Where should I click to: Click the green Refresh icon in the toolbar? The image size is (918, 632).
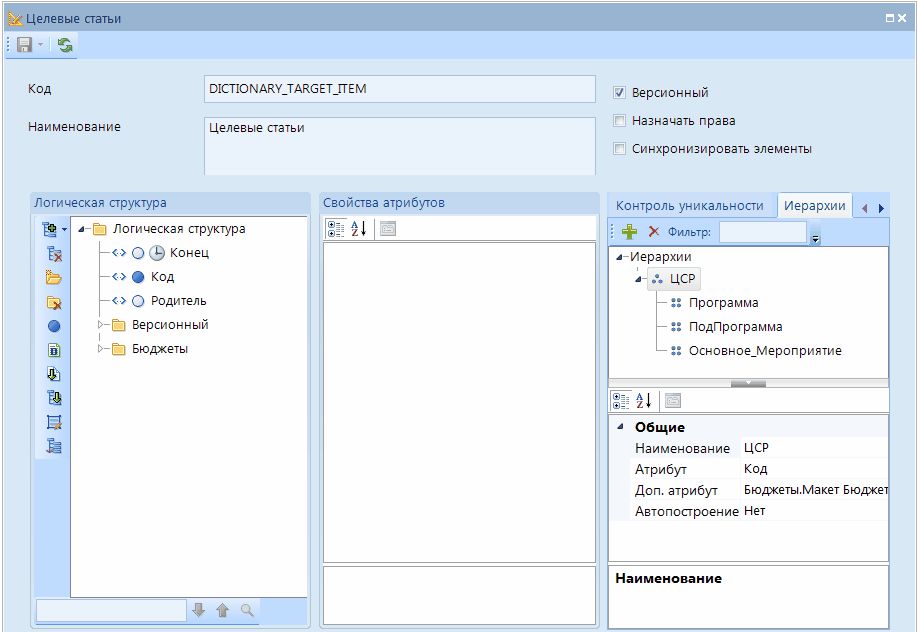[65, 45]
